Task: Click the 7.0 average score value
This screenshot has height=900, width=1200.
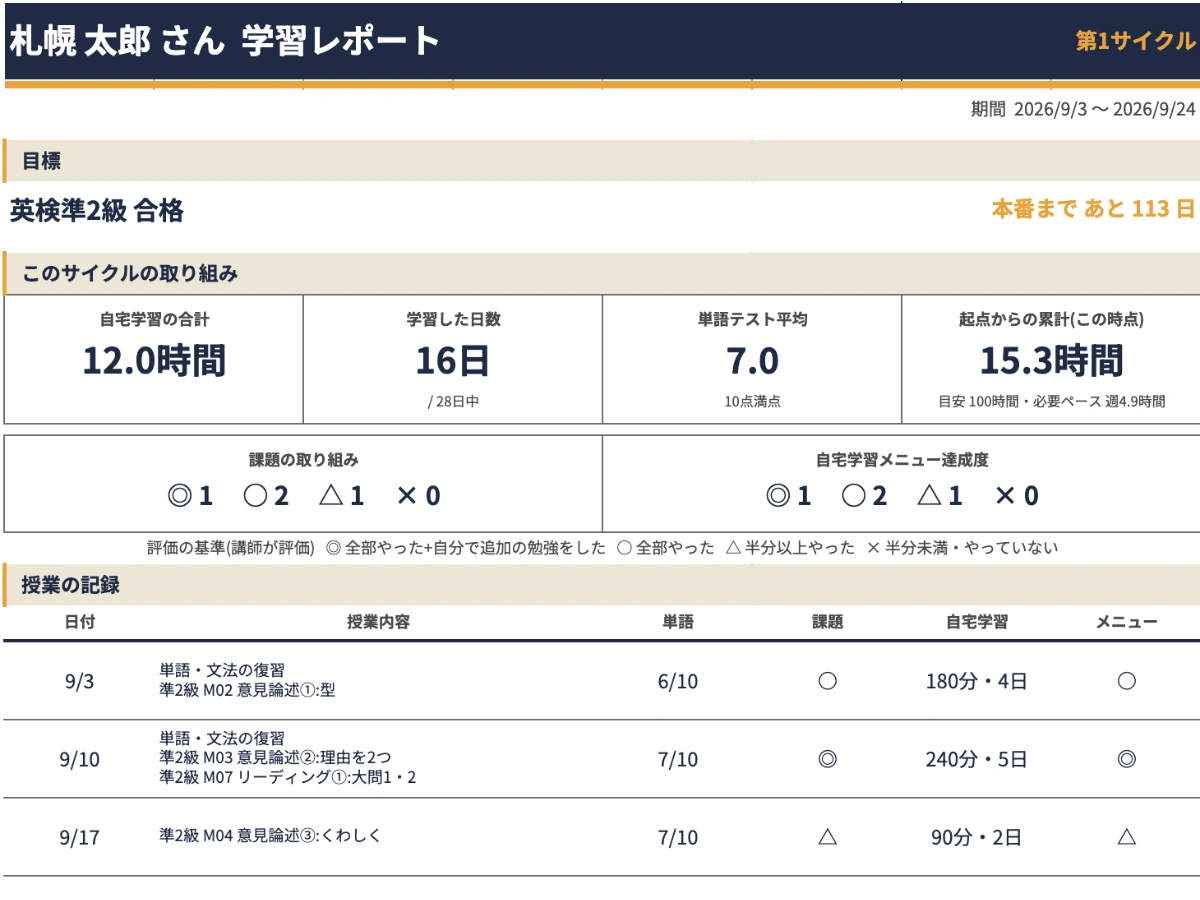Action: coord(752,361)
